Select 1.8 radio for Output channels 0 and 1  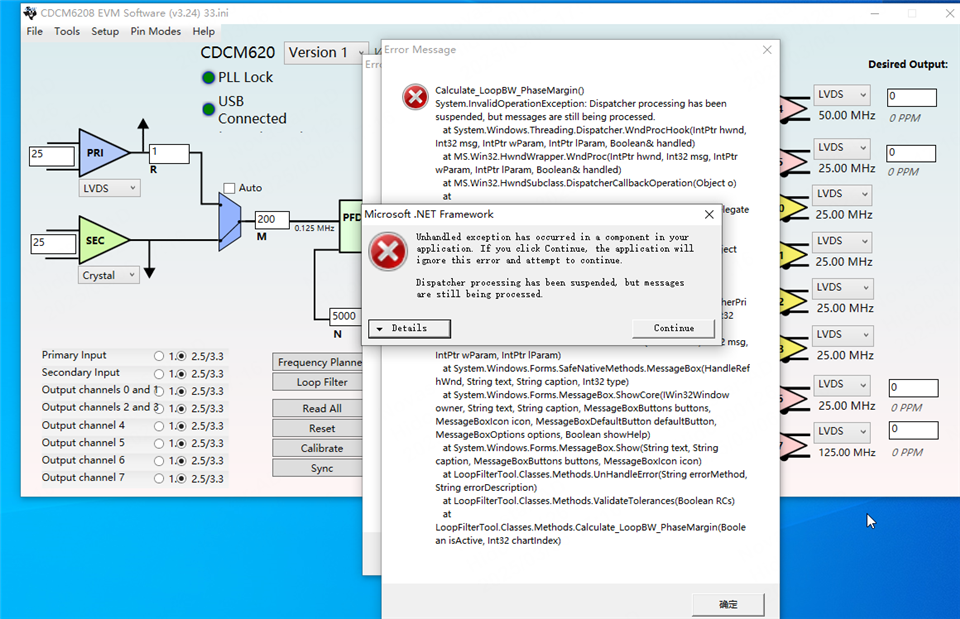pyautogui.click(x=159, y=391)
